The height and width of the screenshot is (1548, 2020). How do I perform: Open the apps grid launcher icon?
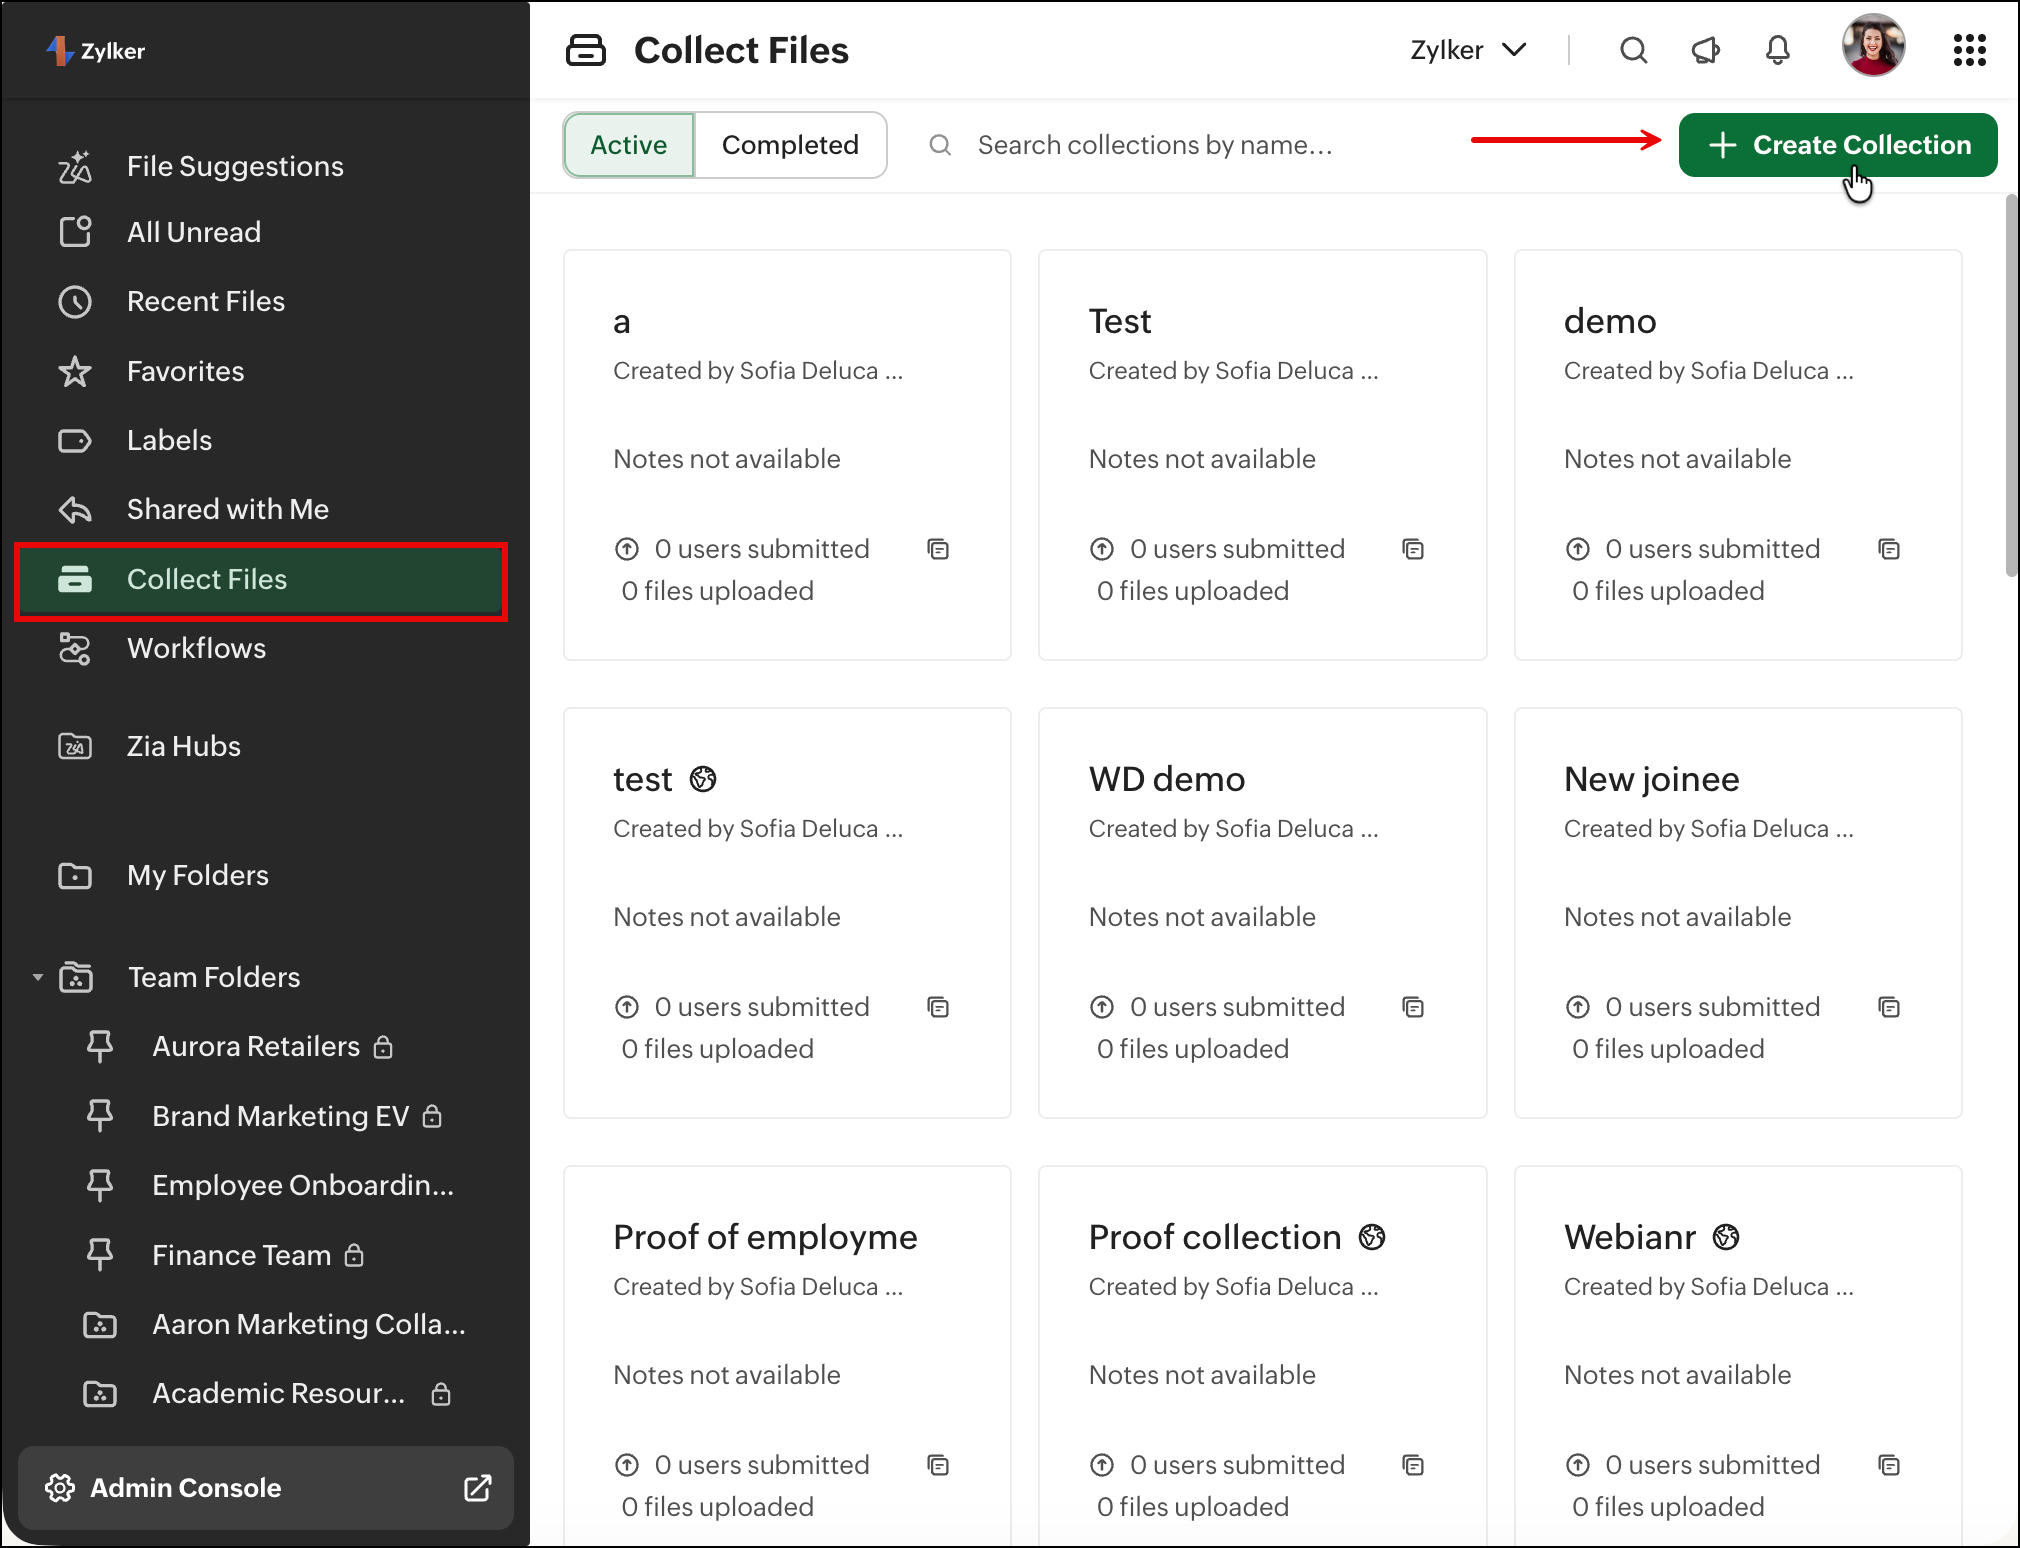tap(1969, 50)
